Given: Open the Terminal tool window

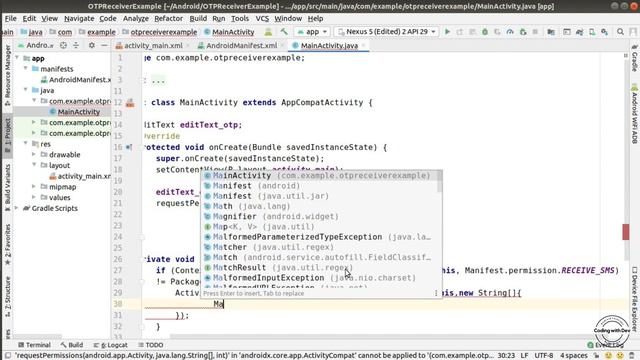Looking at the screenshot, I should pos(34,345).
